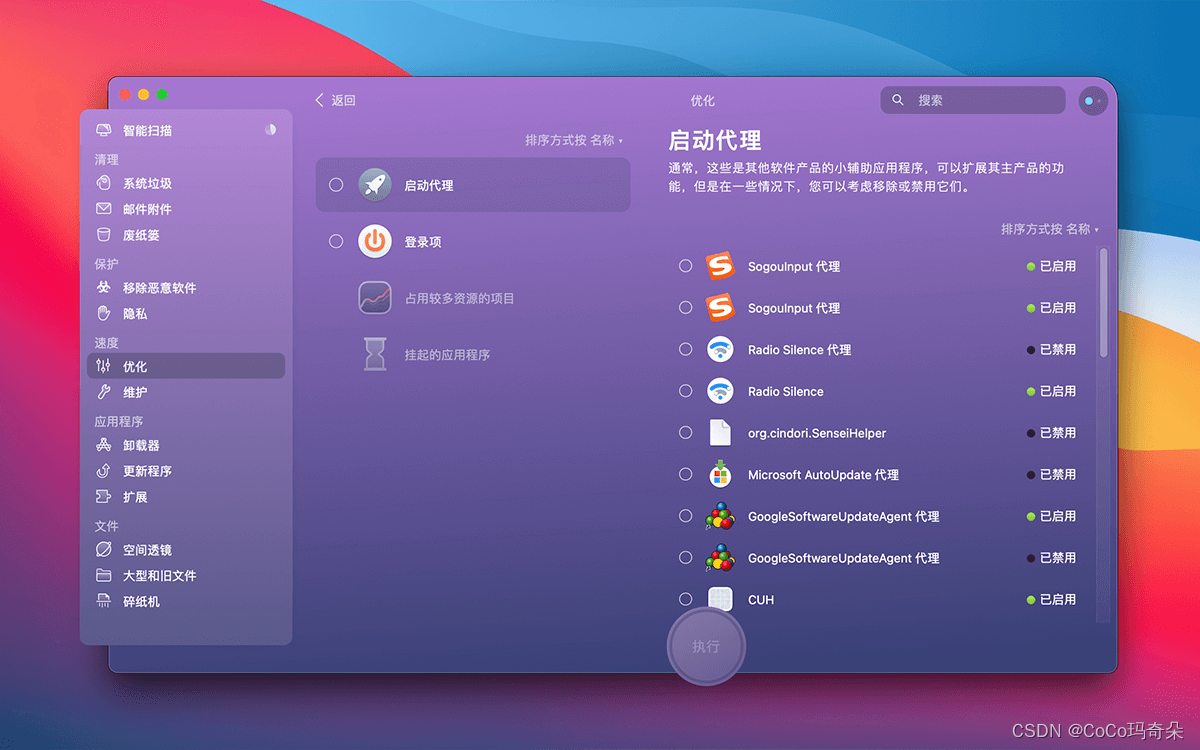Open the 已禁用 status menu for Radio Silence 代理
The width and height of the screenshot is (1200, 750).
[1051, 350]
